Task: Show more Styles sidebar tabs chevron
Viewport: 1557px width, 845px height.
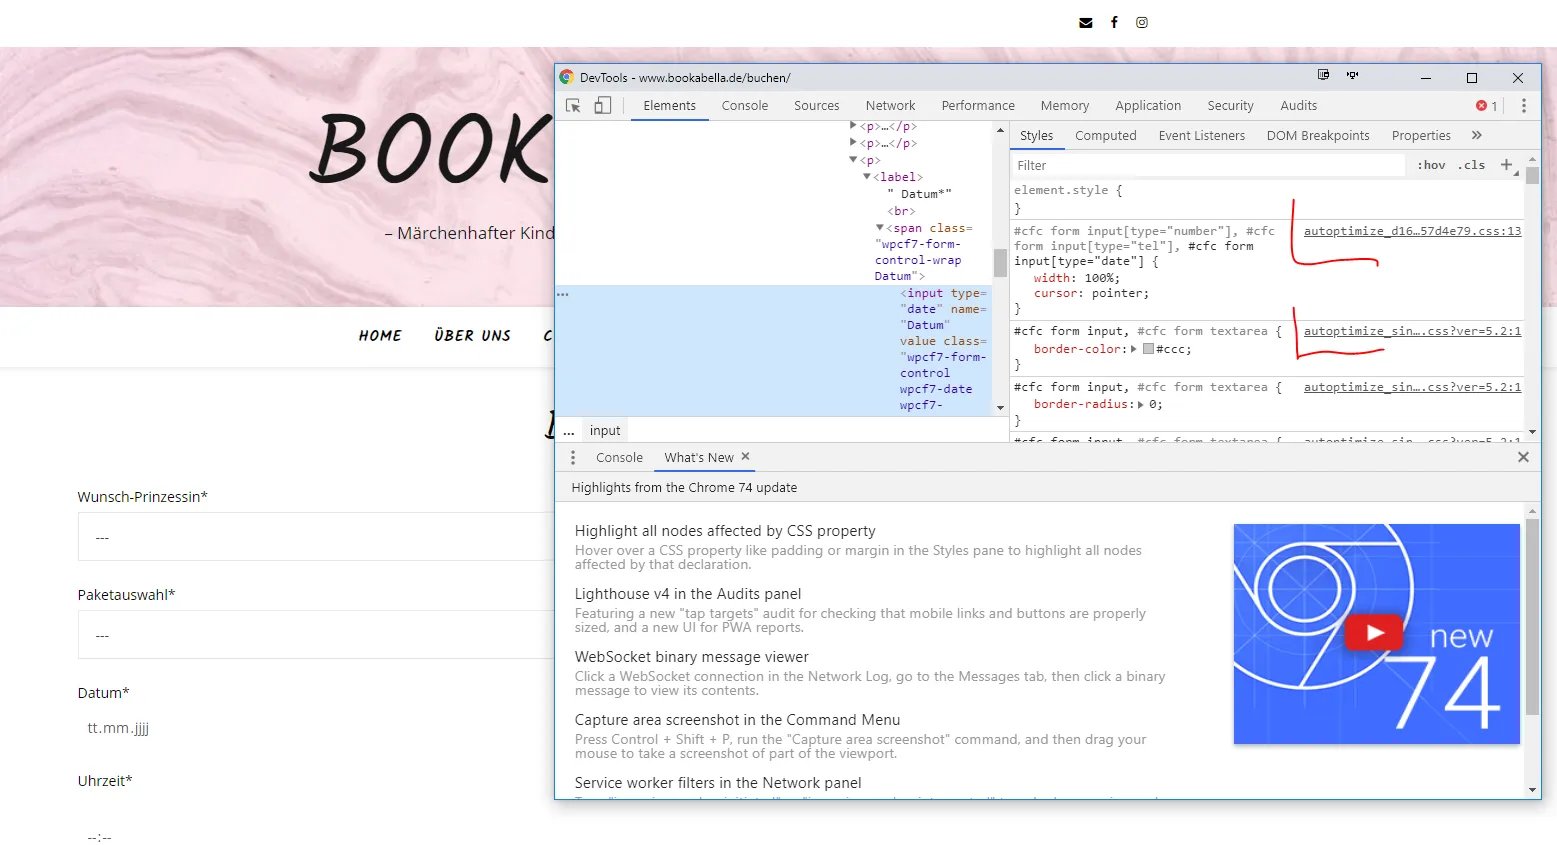Action: [1477, 135]
